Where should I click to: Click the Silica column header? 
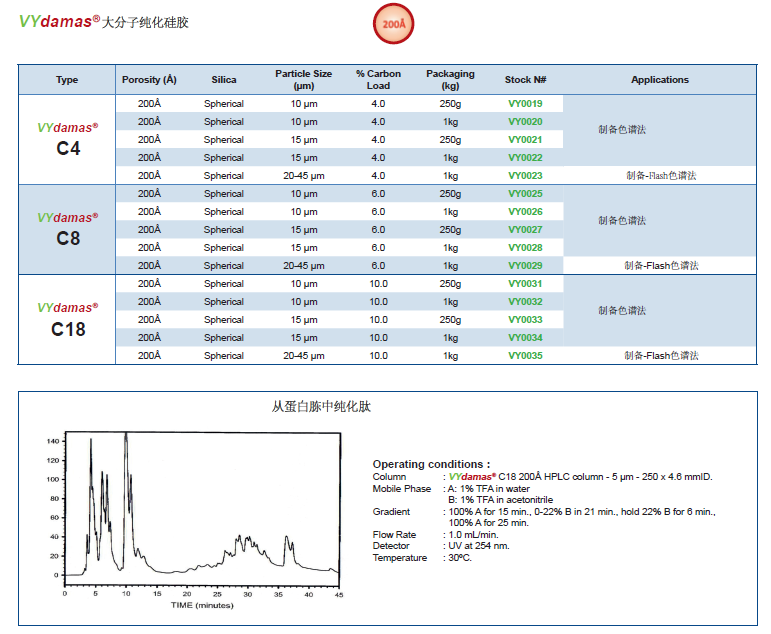(x=224, y=80)
